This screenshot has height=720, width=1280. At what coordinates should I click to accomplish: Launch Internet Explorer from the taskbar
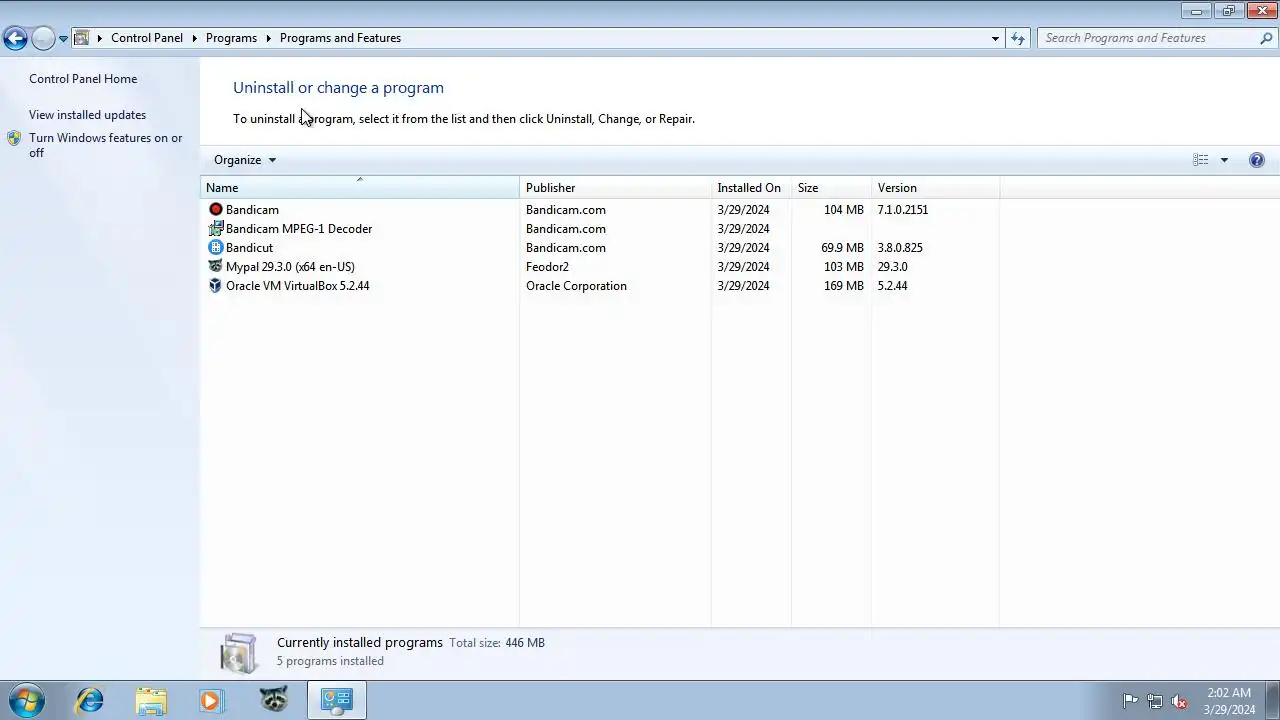[90, 700]
